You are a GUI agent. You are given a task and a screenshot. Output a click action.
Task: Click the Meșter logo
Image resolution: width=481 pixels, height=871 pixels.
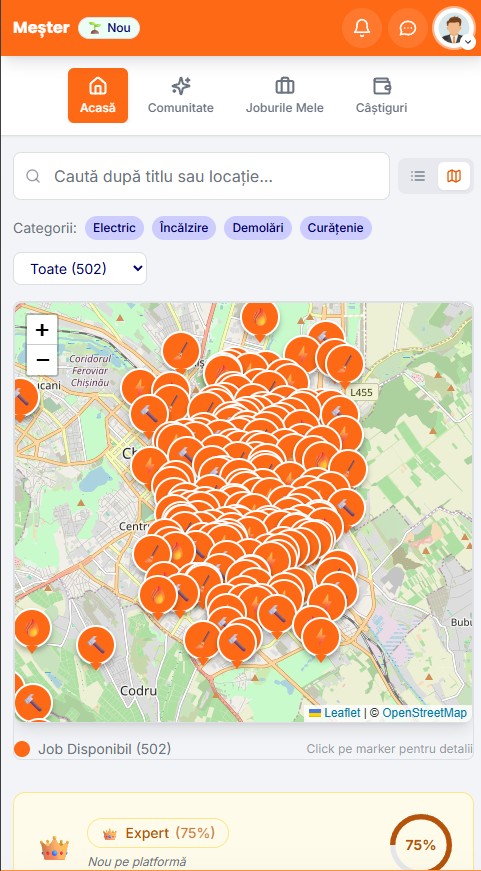pyautogui.click(x=41, y=27)
